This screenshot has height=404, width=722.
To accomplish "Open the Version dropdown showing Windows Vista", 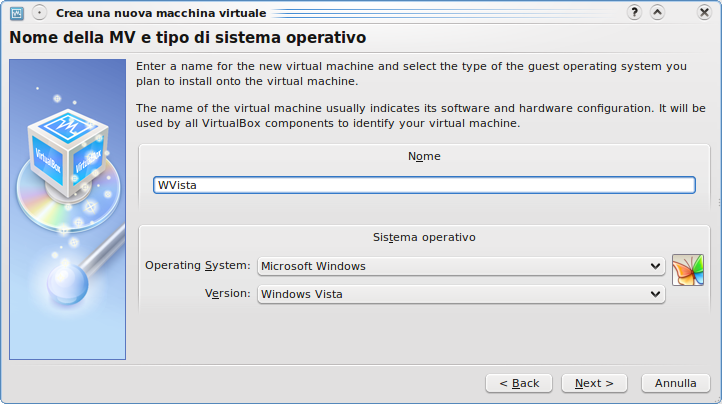I will pos(461,294).
